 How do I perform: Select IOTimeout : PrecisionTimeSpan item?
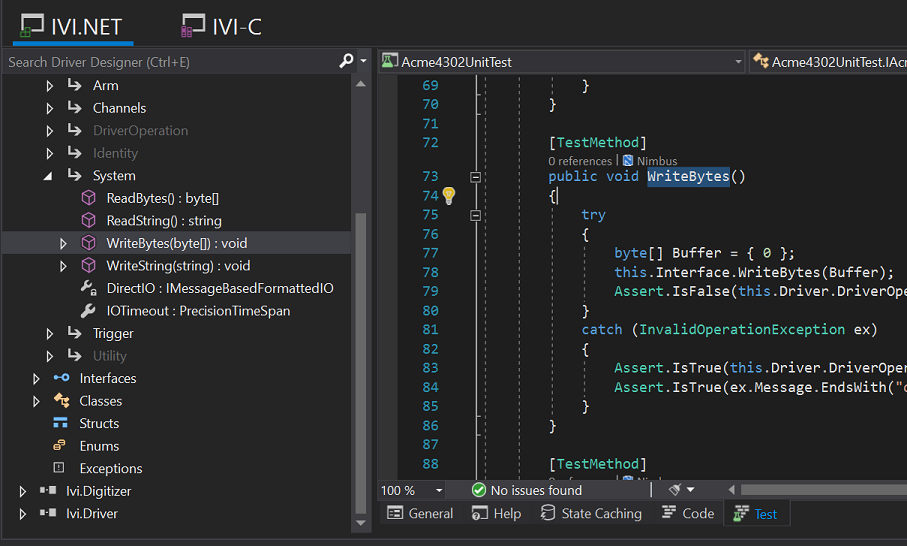(198, 311)
